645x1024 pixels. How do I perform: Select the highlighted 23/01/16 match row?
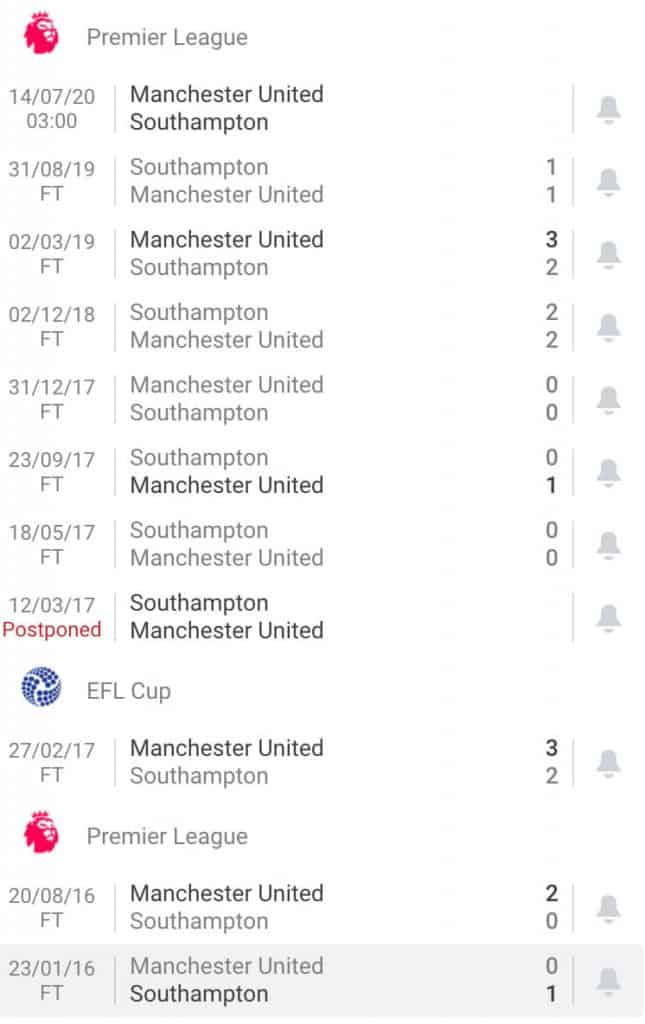[x=300, y=980]
